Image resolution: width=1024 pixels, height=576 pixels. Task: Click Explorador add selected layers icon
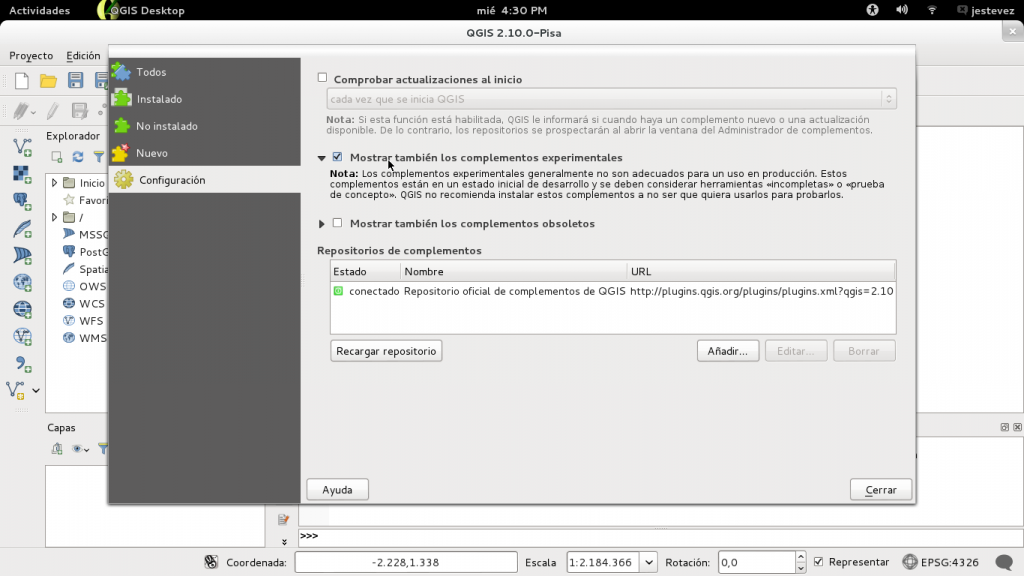(57, 157)
